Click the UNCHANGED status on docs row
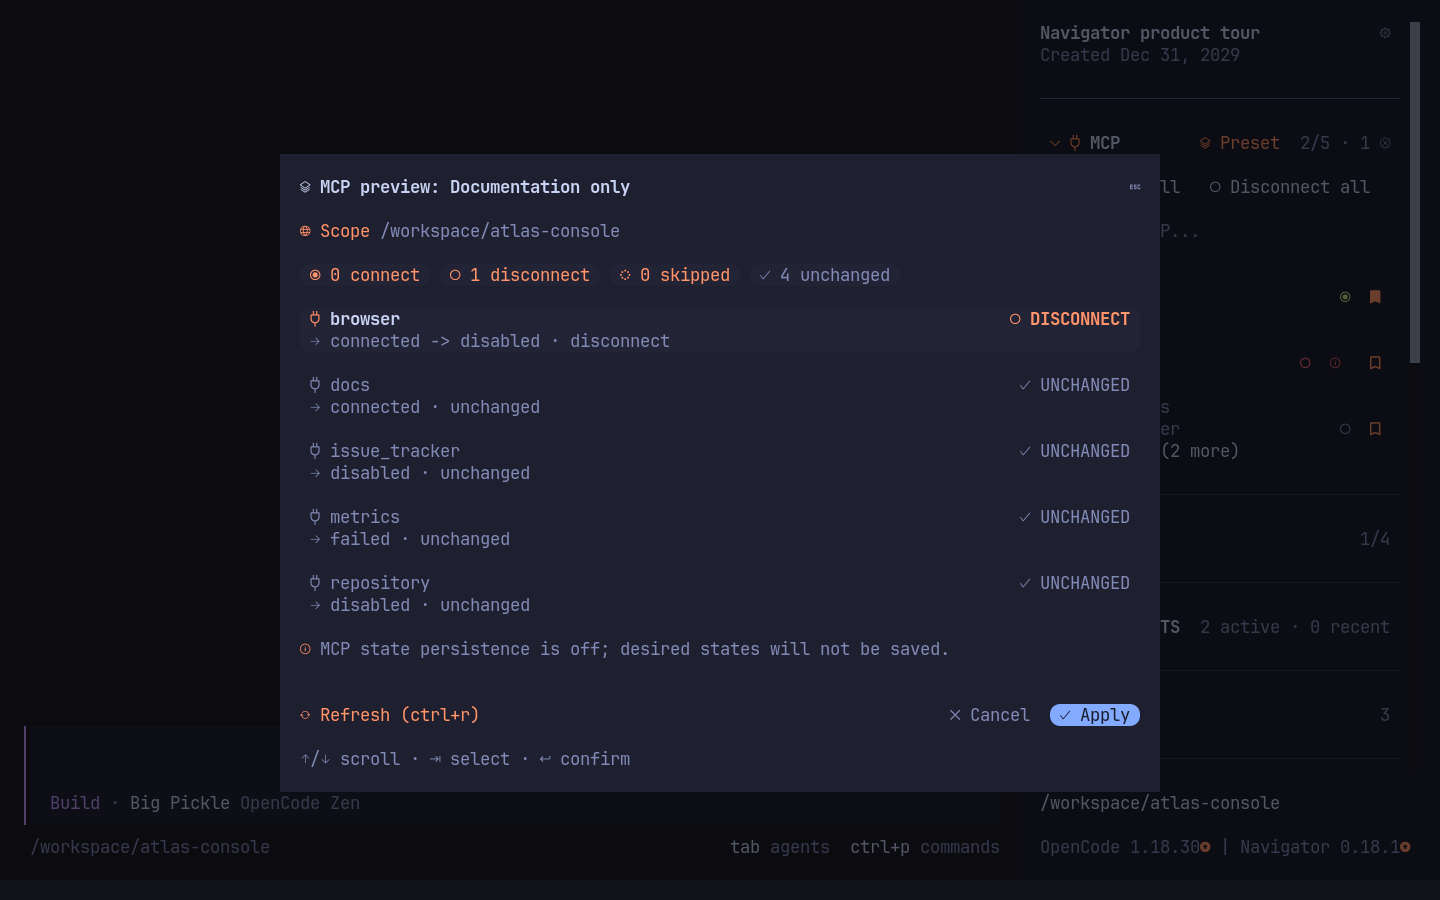The width and height of the screenshot is (1440, 900). [1075, 385]
